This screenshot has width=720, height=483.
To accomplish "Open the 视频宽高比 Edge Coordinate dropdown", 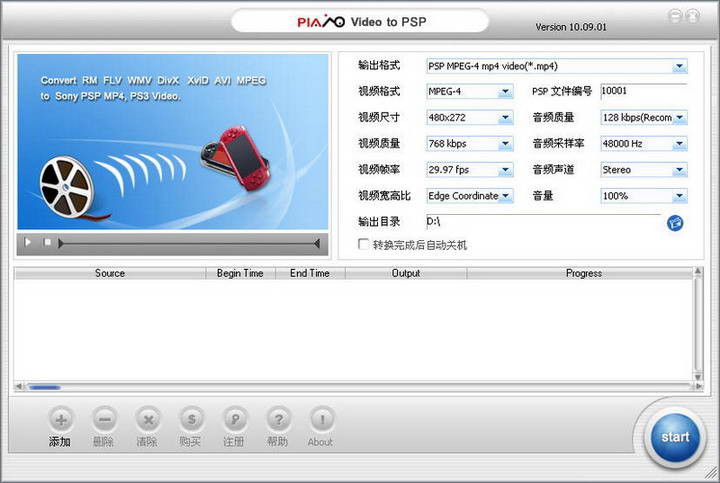I will 470,197.
